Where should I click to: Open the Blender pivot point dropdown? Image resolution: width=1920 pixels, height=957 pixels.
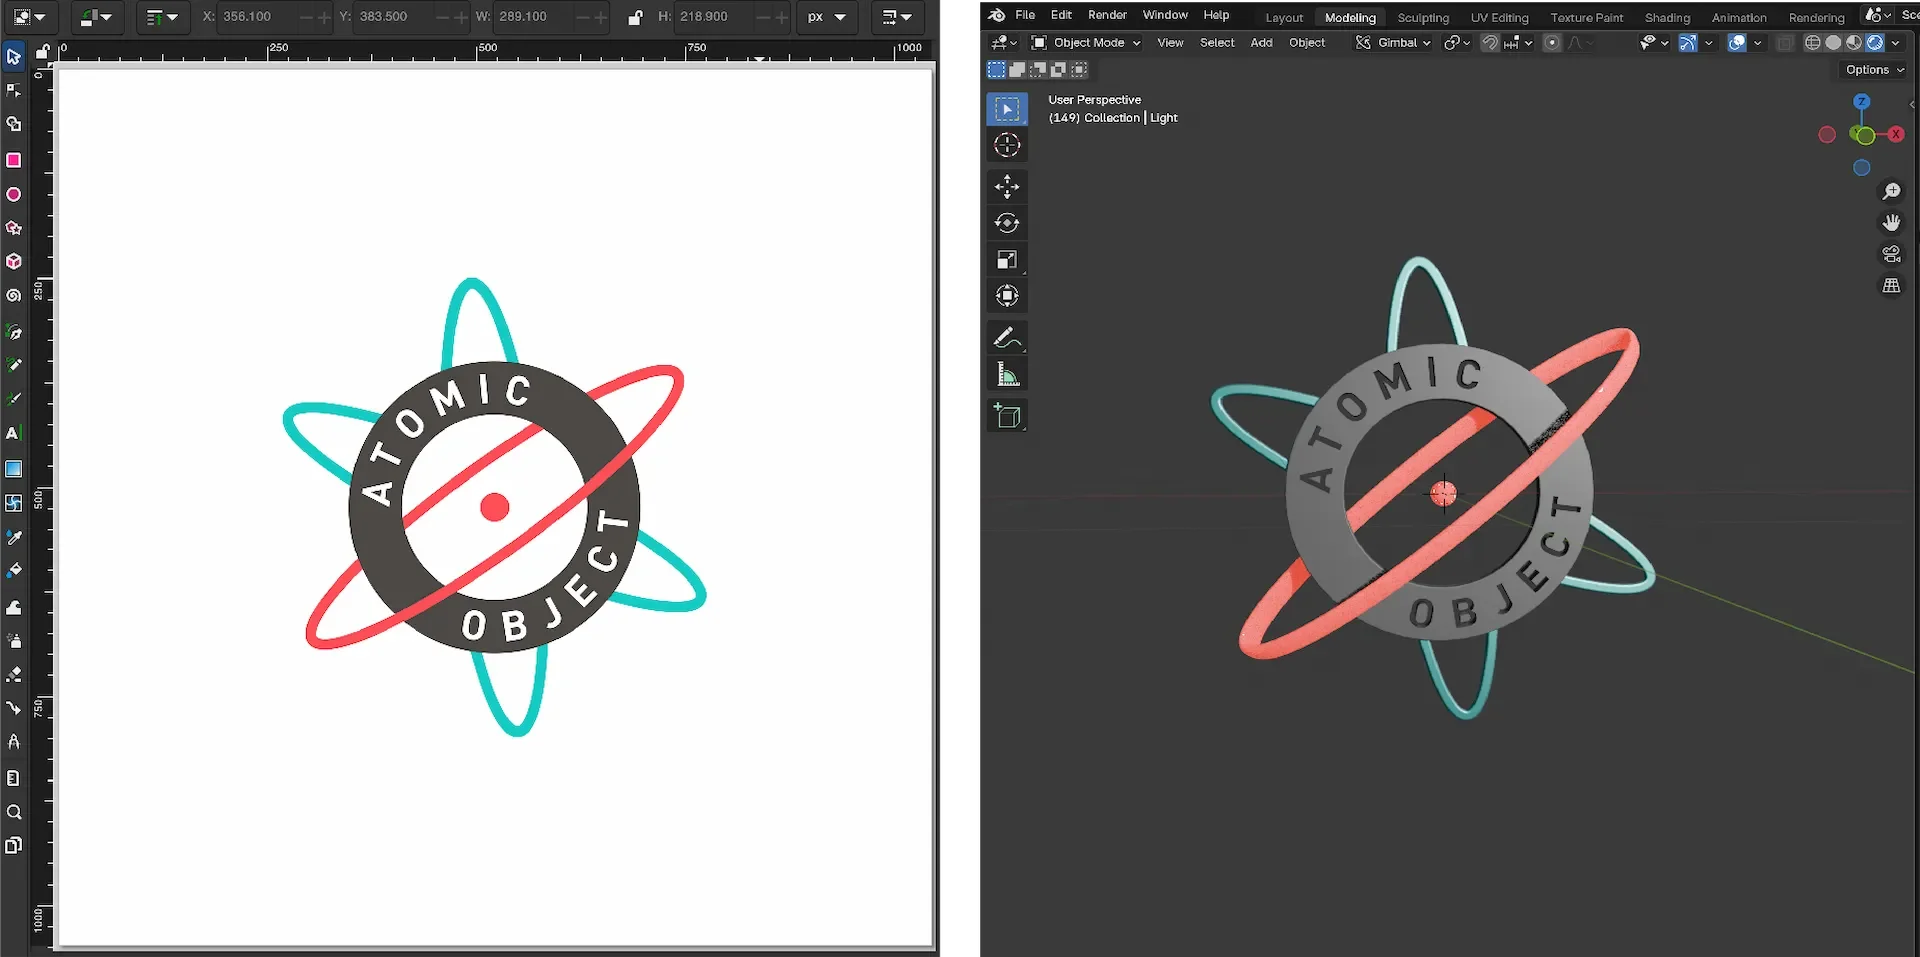1456,43
